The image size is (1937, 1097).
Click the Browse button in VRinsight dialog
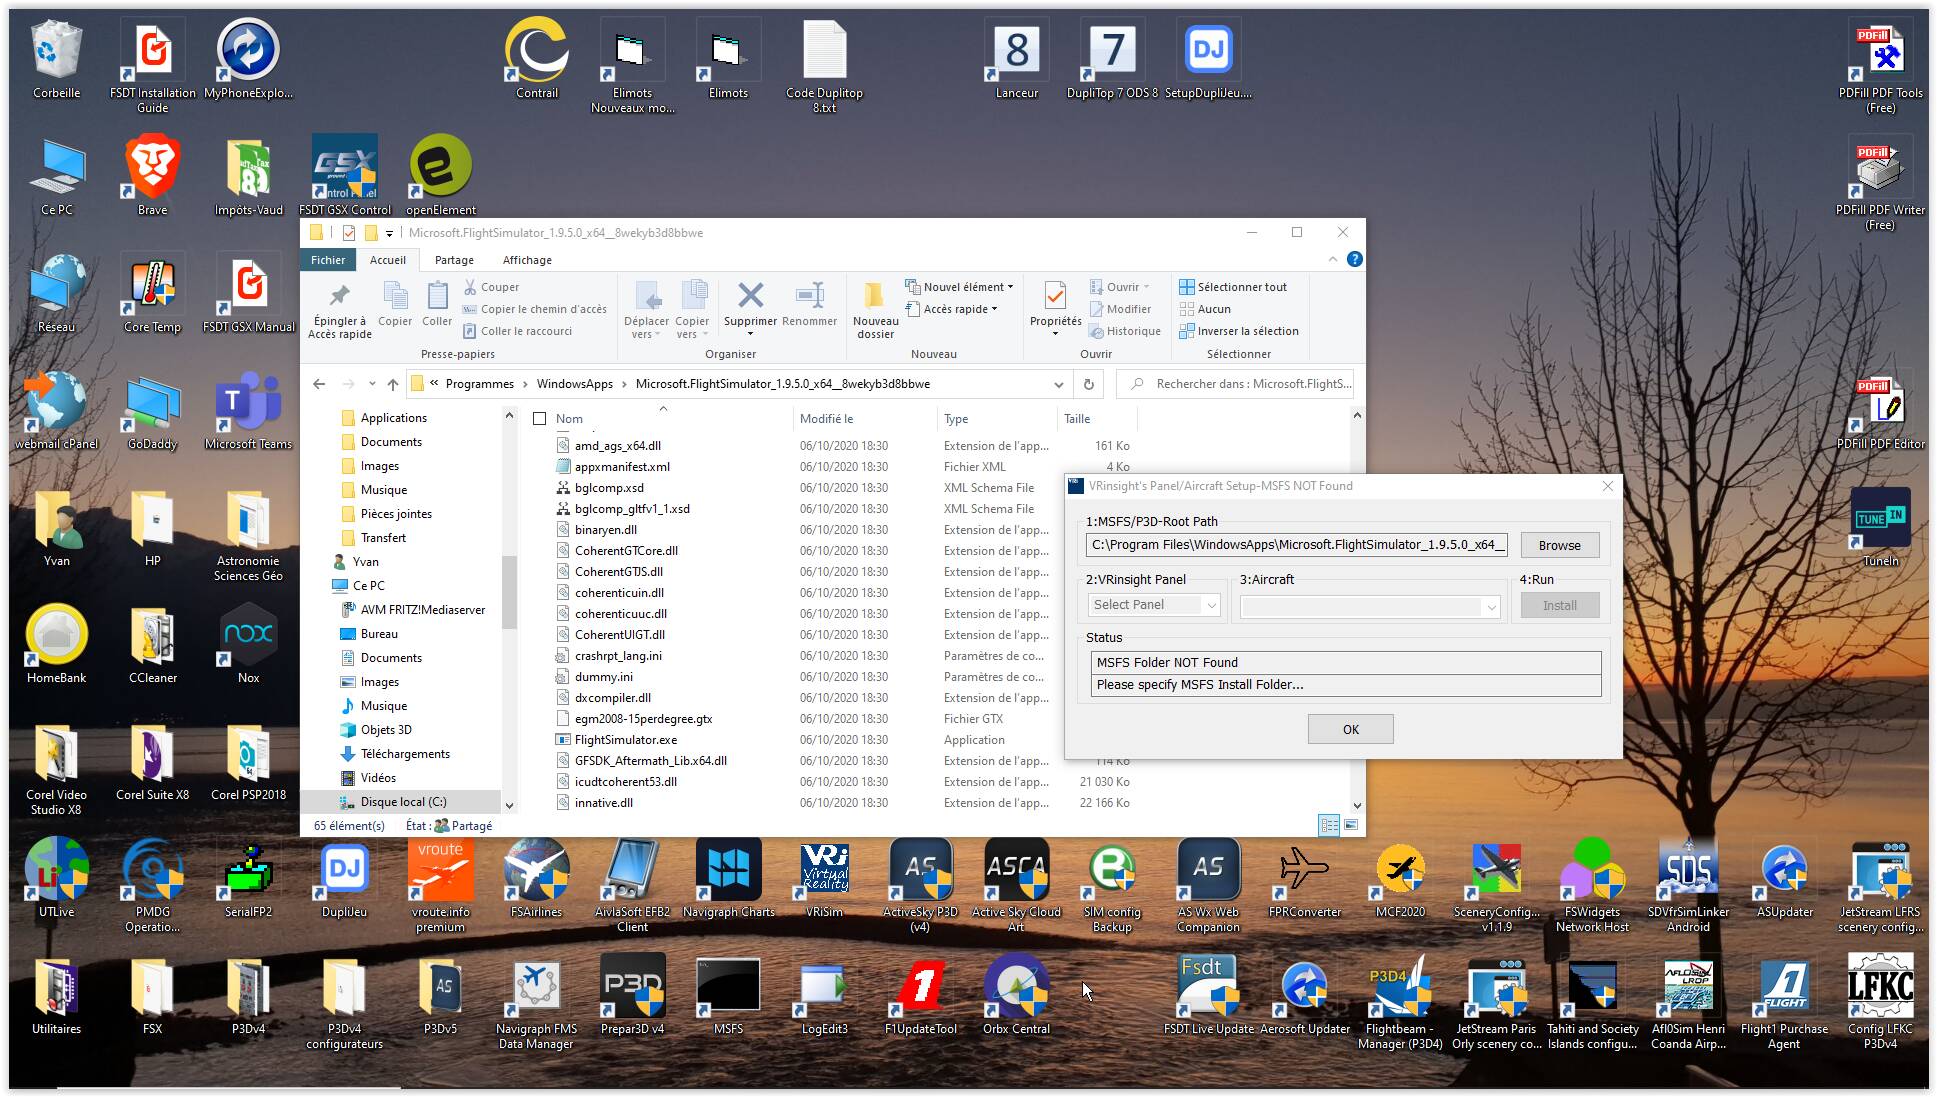pos(1559,545)
